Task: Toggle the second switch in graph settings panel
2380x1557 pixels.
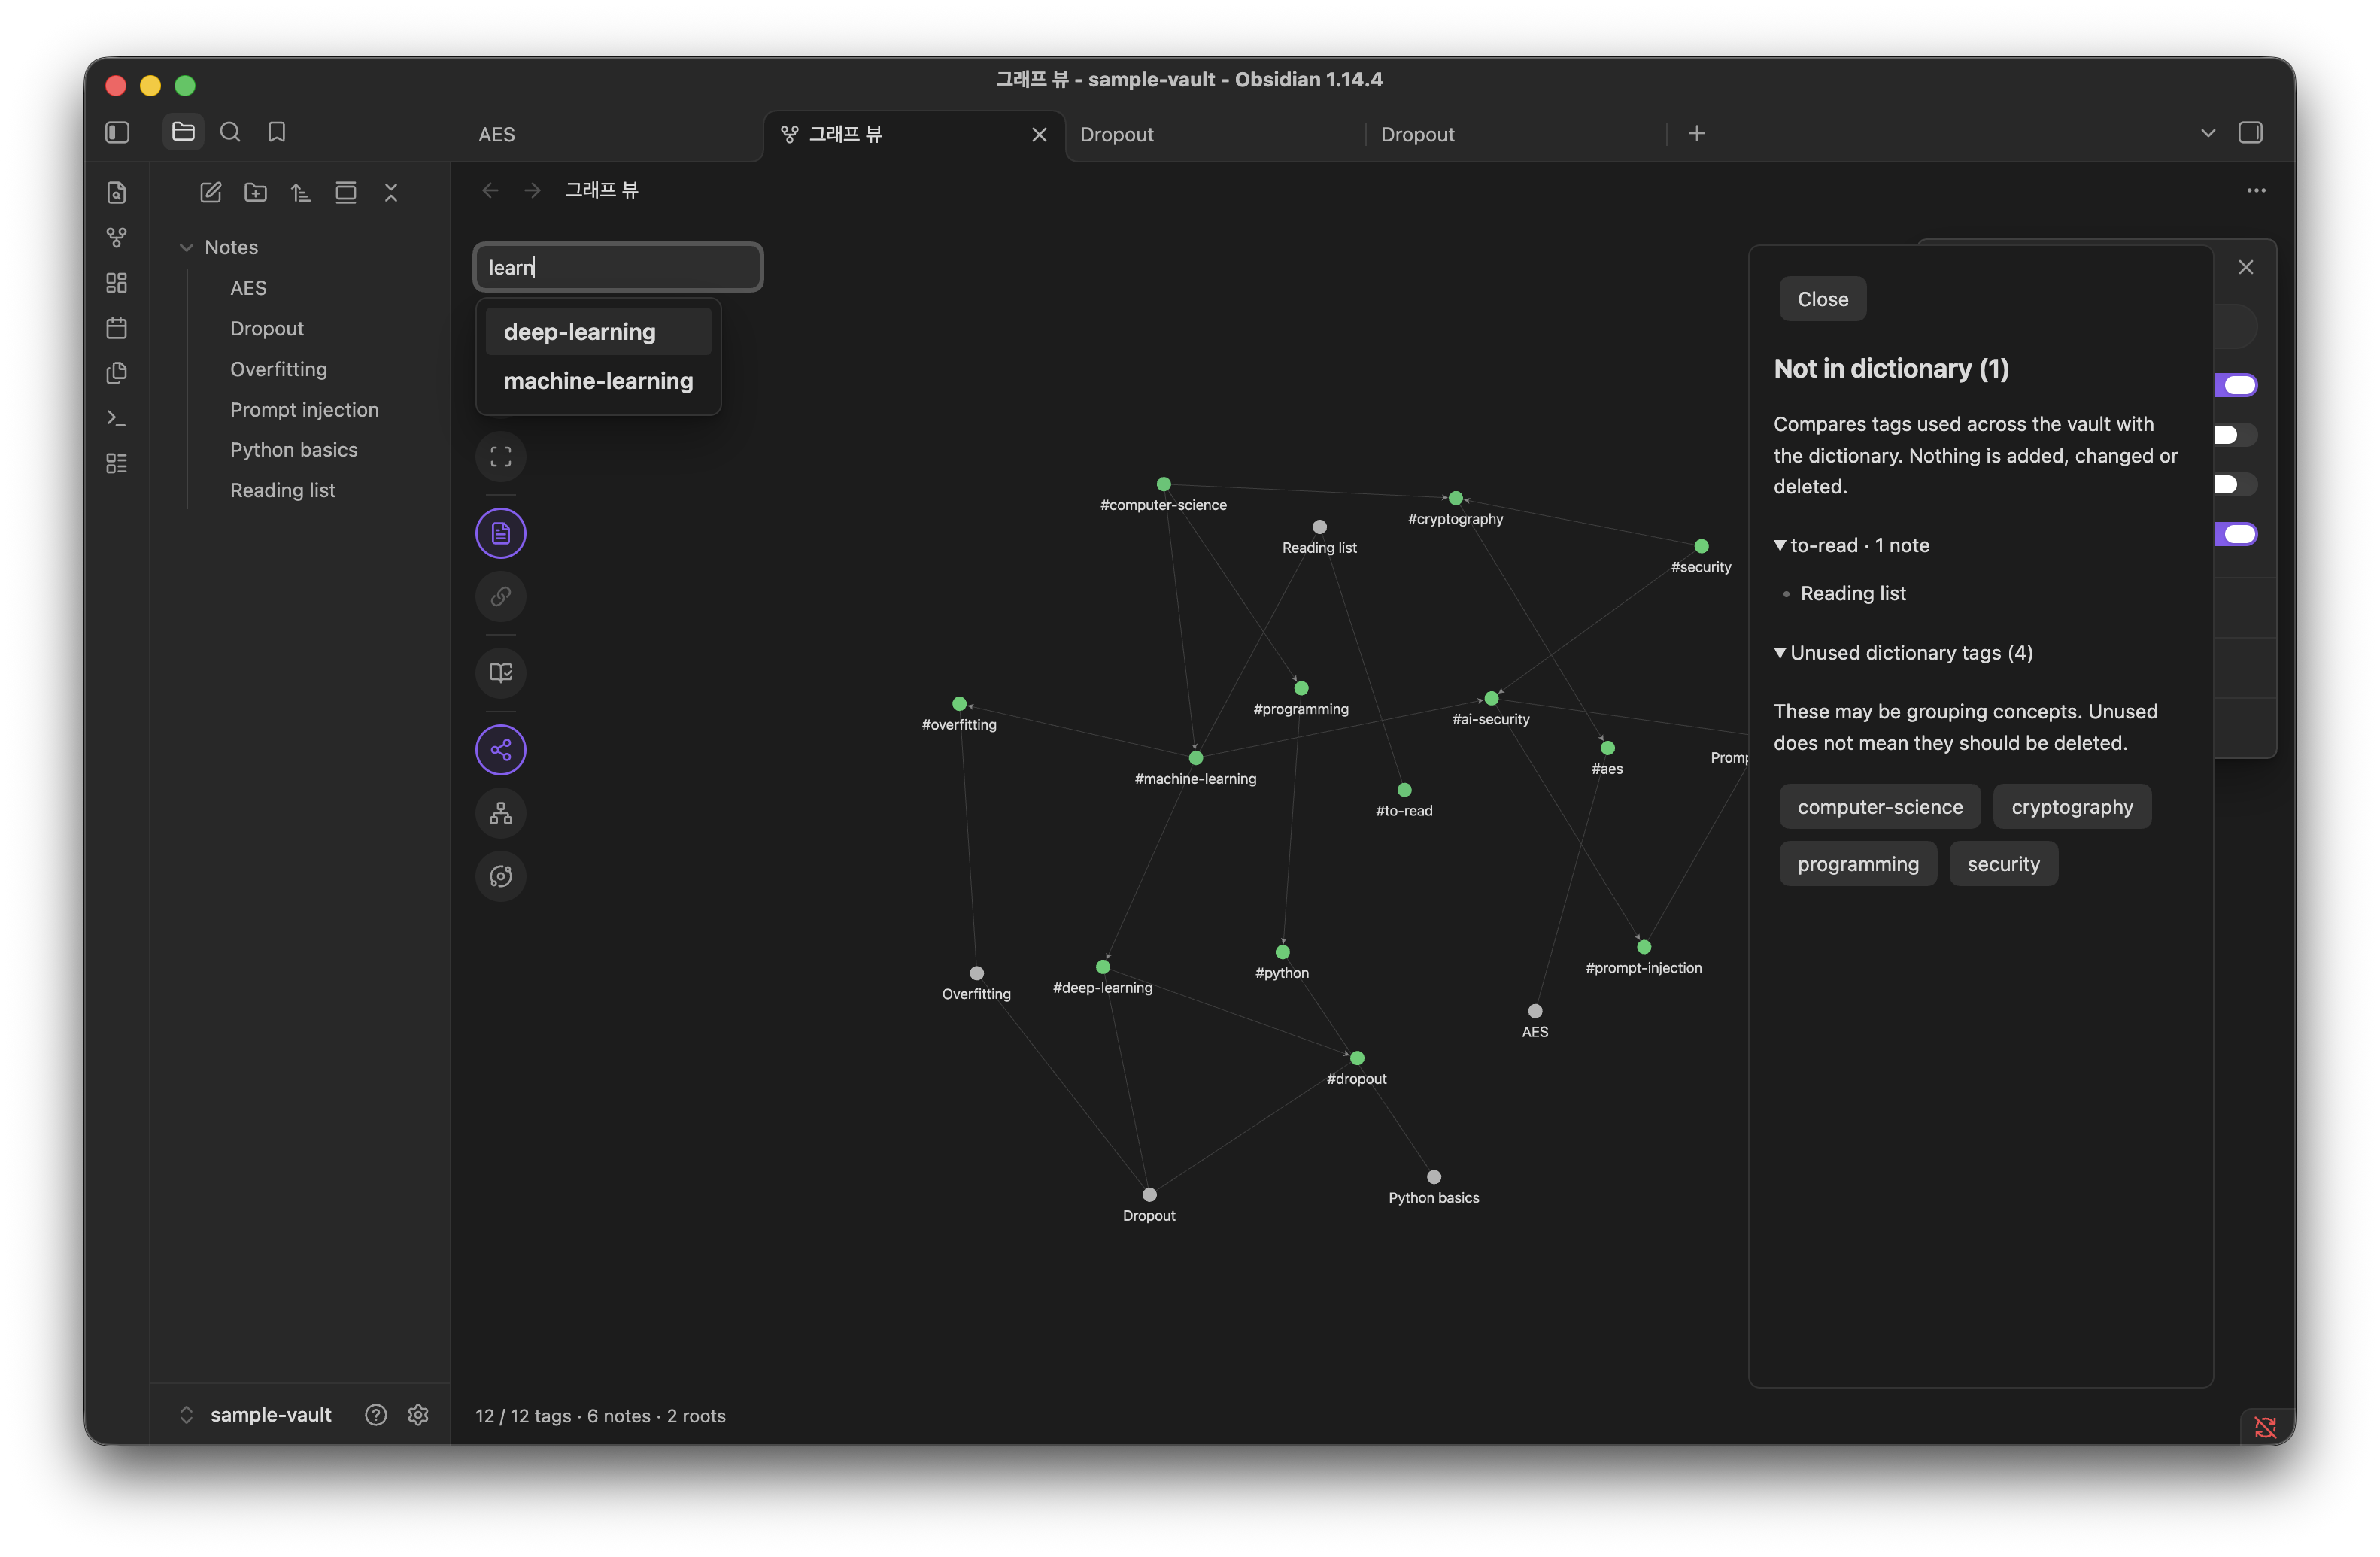Action: click(x=2237, y=435)
